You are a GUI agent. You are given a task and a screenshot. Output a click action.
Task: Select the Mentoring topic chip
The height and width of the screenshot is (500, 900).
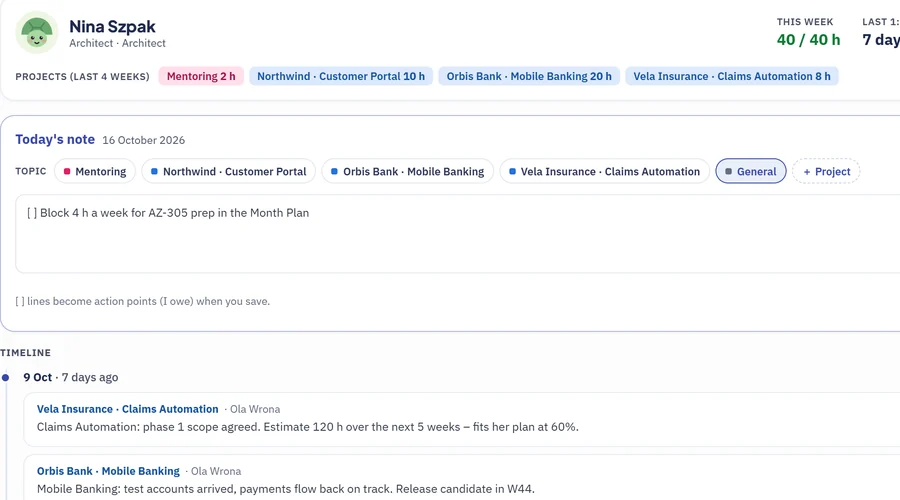95,171
